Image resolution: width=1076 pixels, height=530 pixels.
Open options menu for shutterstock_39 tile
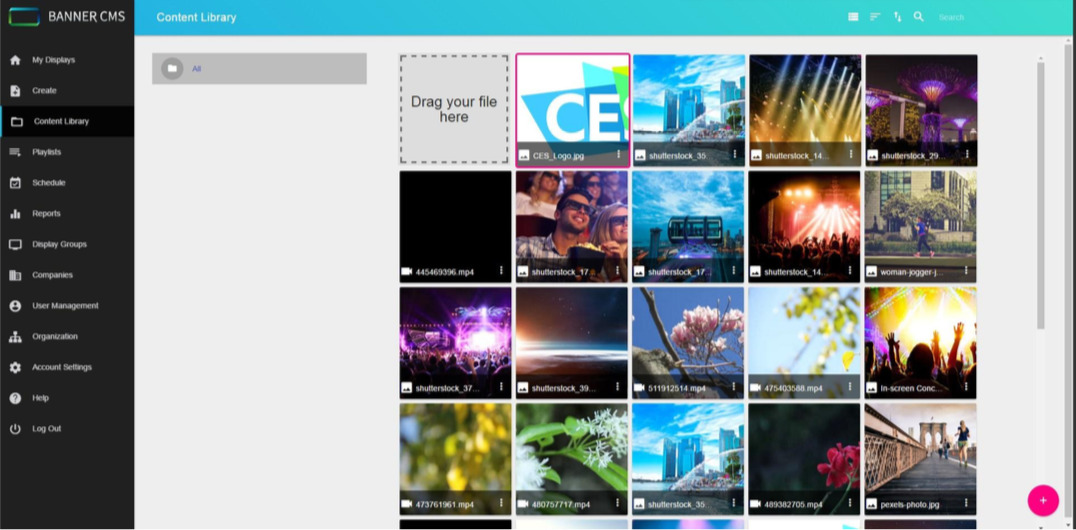pos(618,387)
